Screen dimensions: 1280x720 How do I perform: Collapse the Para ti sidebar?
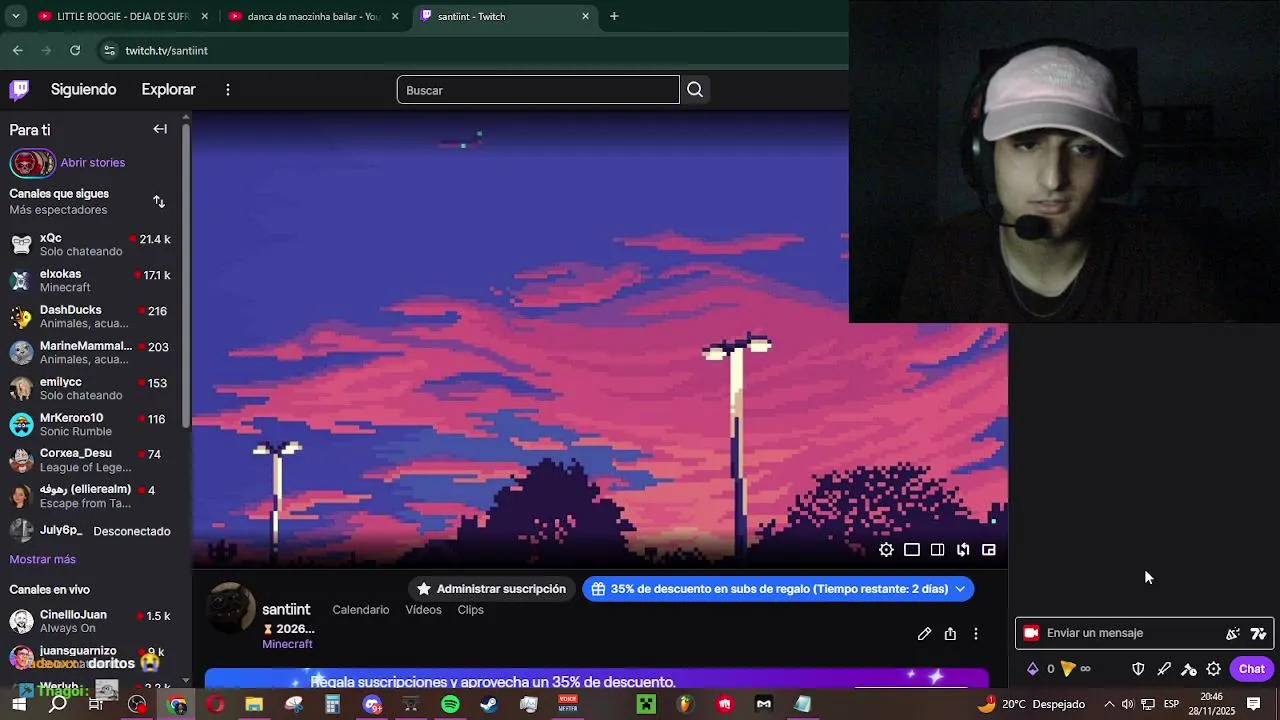(x=160, y=129)
